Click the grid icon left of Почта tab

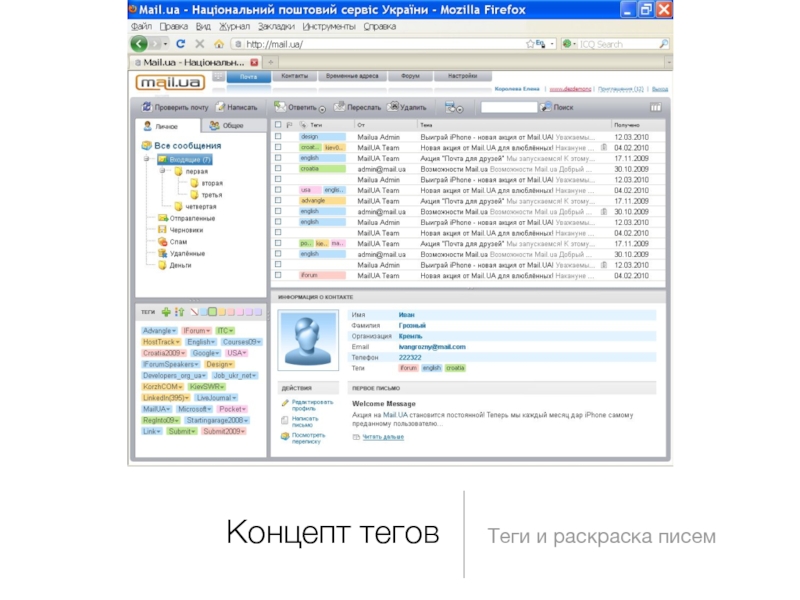(x=218, y=77)
